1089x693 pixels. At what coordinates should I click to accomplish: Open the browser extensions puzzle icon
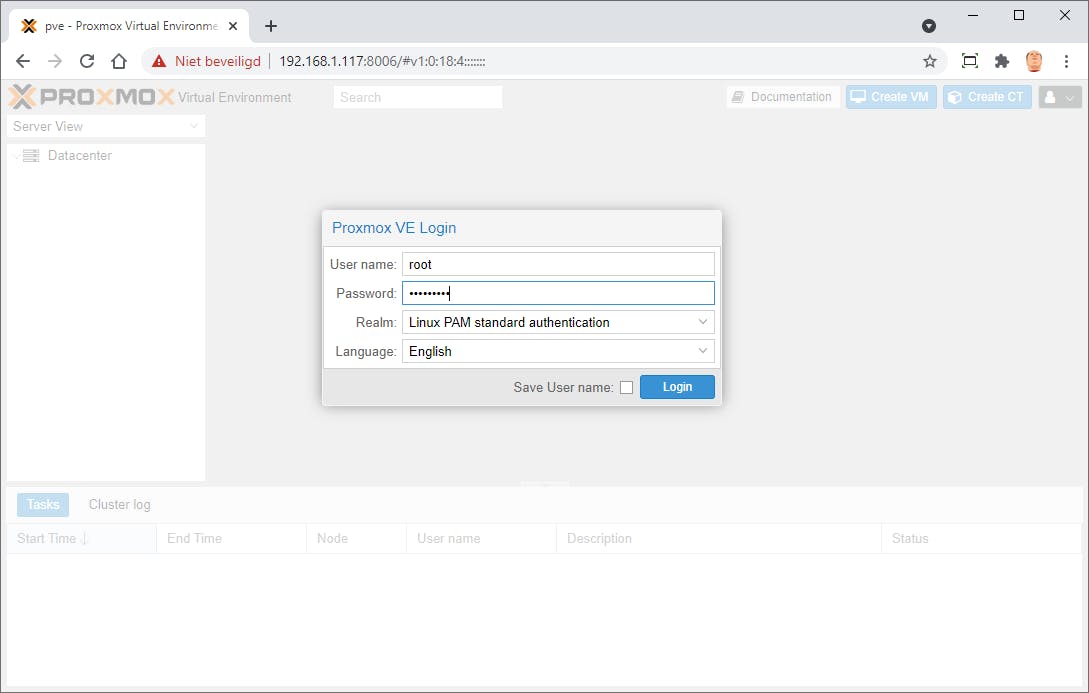1002,60
